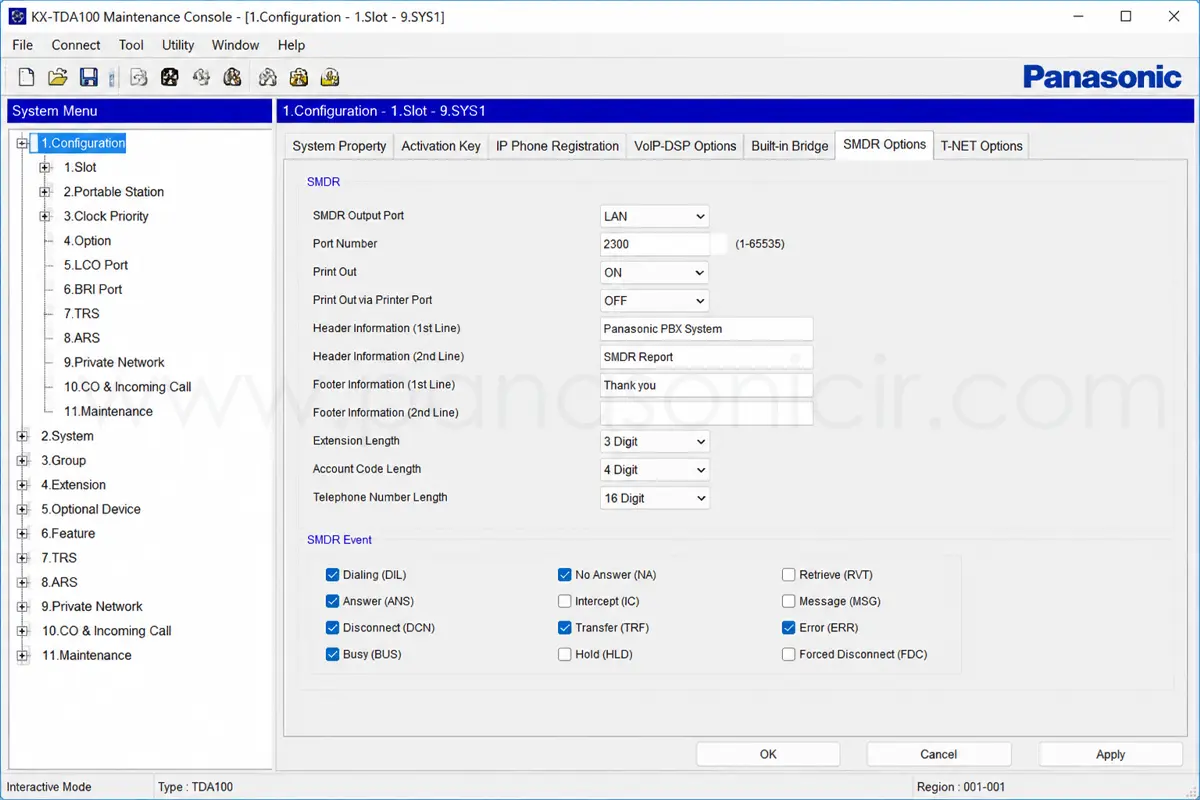Open the File menu
The image size is (1200, 800).
[x=22, y=45]
